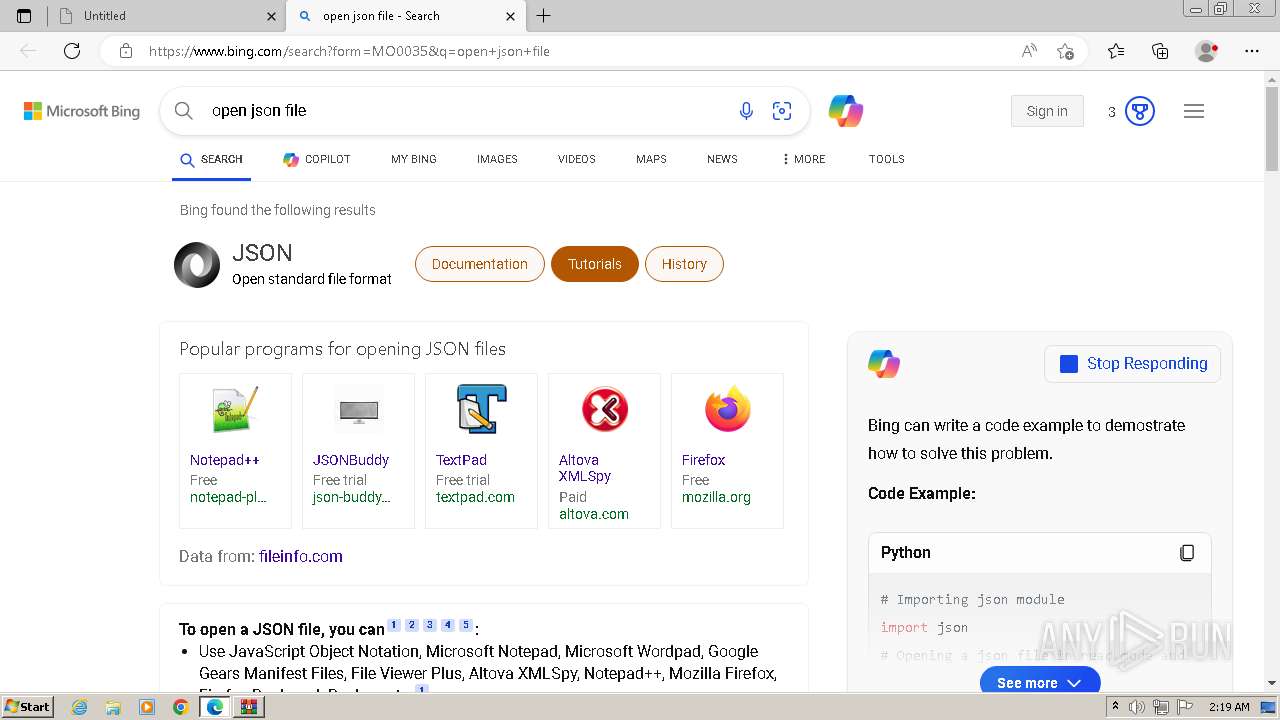Open the Notepad++ program icon
Image resolution: width=1280 pixels, height=720 pixels.
(235, 410)
